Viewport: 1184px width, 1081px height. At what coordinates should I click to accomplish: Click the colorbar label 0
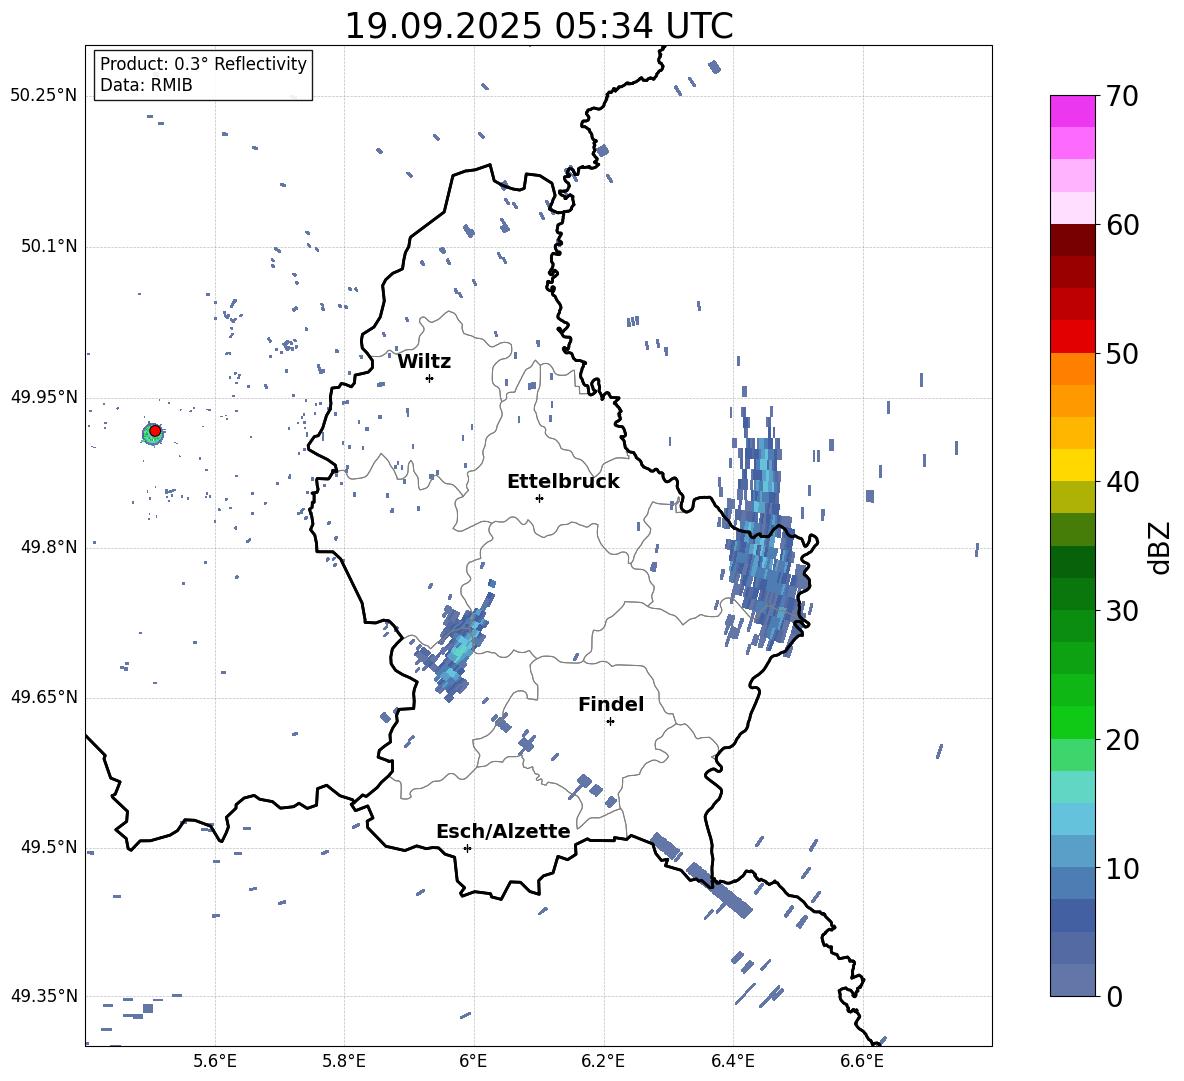(1114, 997)
